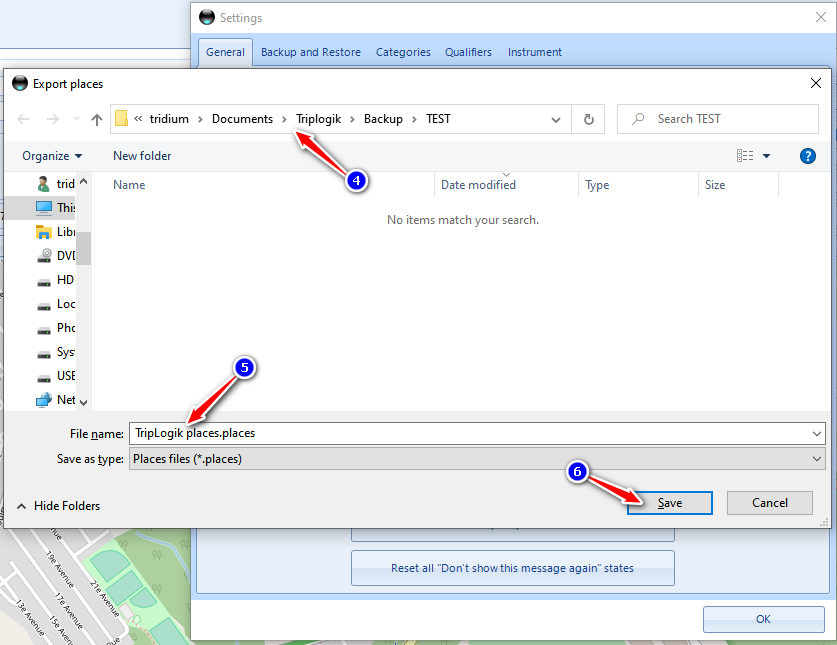
Task: Click into the Search TEST field
Action: click(718, 119)
